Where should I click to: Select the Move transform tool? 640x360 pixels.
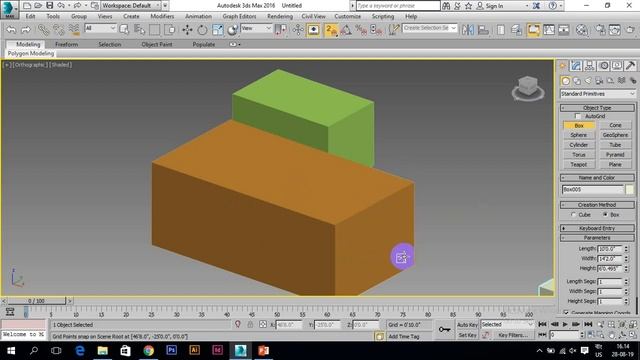187,29
